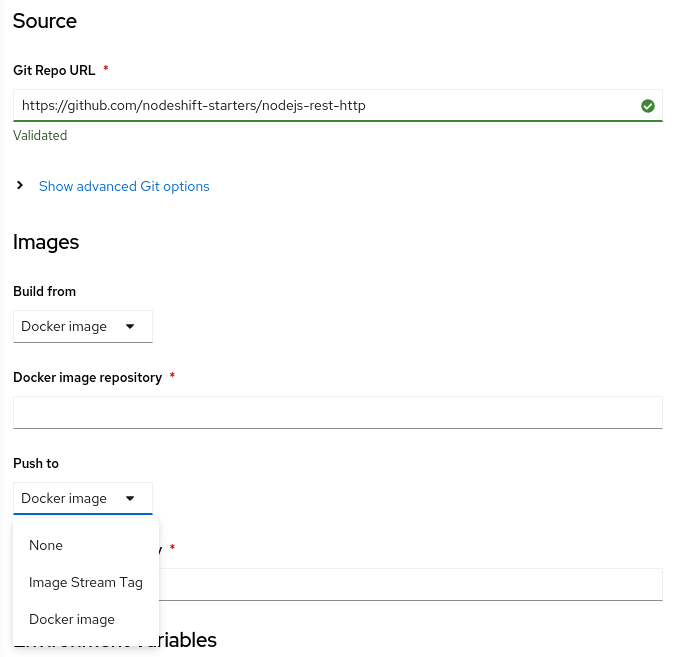Click the Push to dropdown caret arrow

130,499
